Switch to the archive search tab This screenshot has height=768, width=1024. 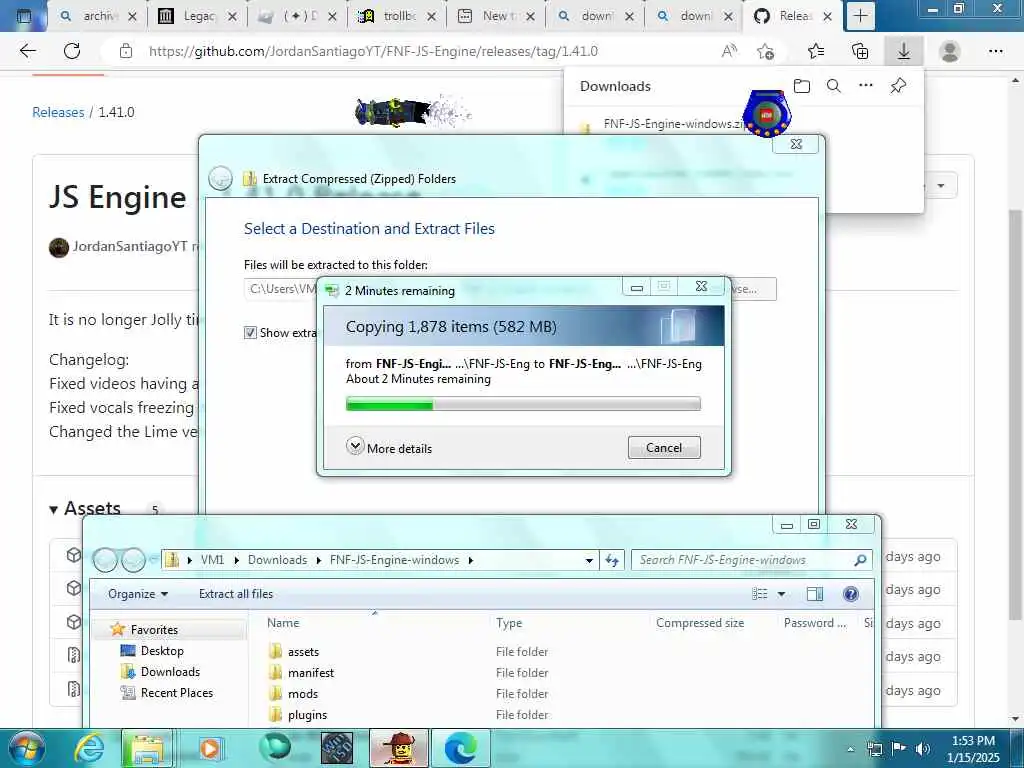click(99, 16)
